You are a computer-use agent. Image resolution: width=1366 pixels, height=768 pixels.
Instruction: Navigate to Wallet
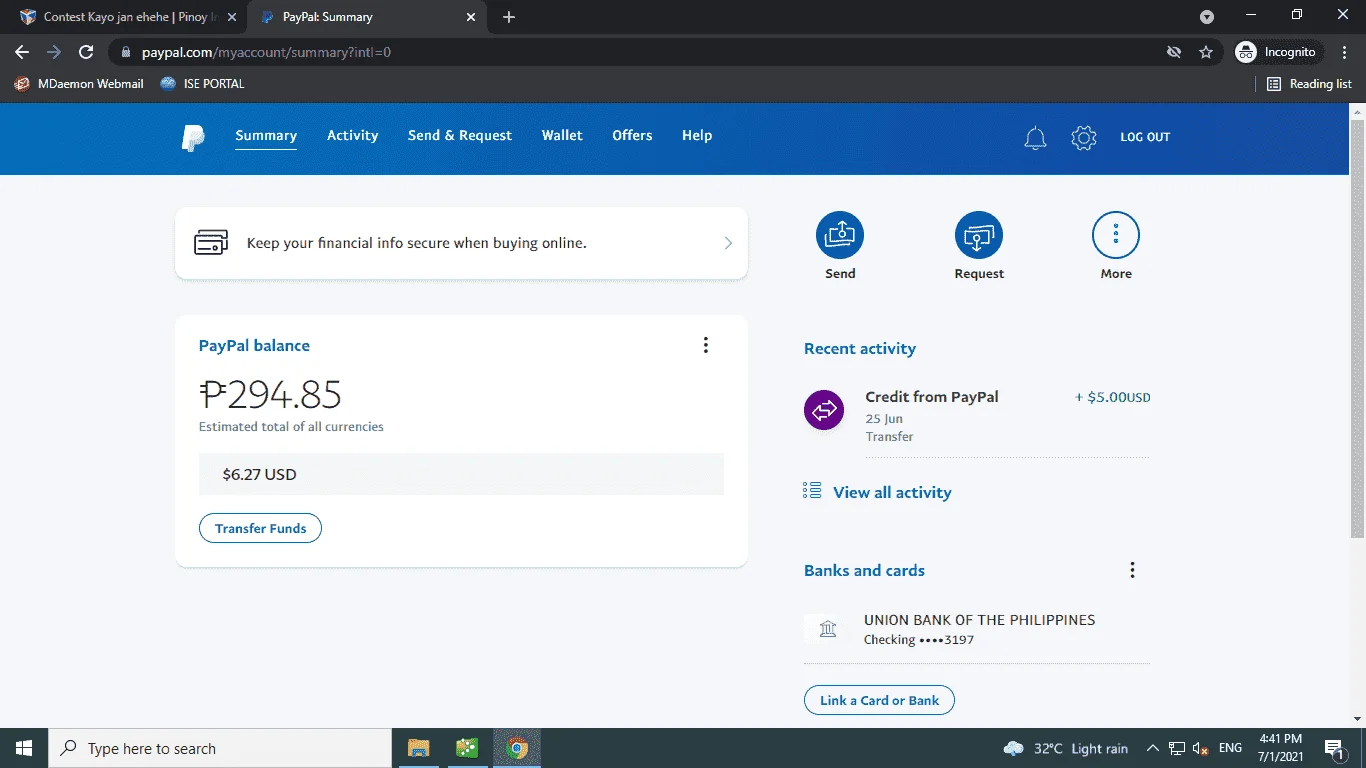coord(562,136)
